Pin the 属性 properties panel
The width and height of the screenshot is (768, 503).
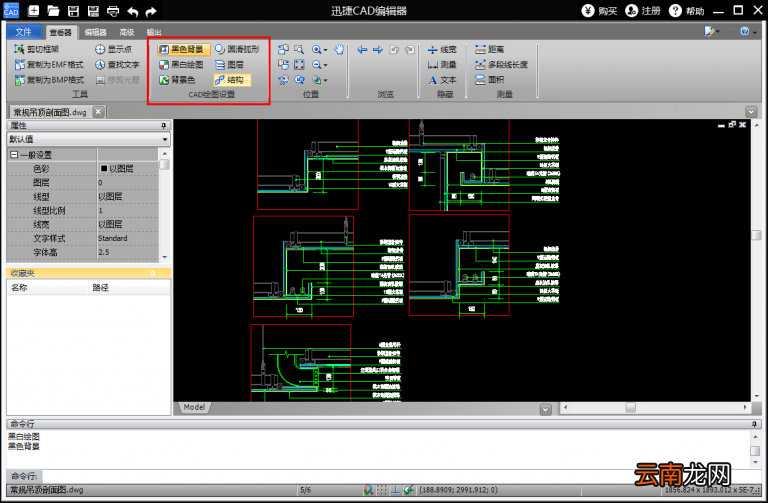tap(164, 126)
